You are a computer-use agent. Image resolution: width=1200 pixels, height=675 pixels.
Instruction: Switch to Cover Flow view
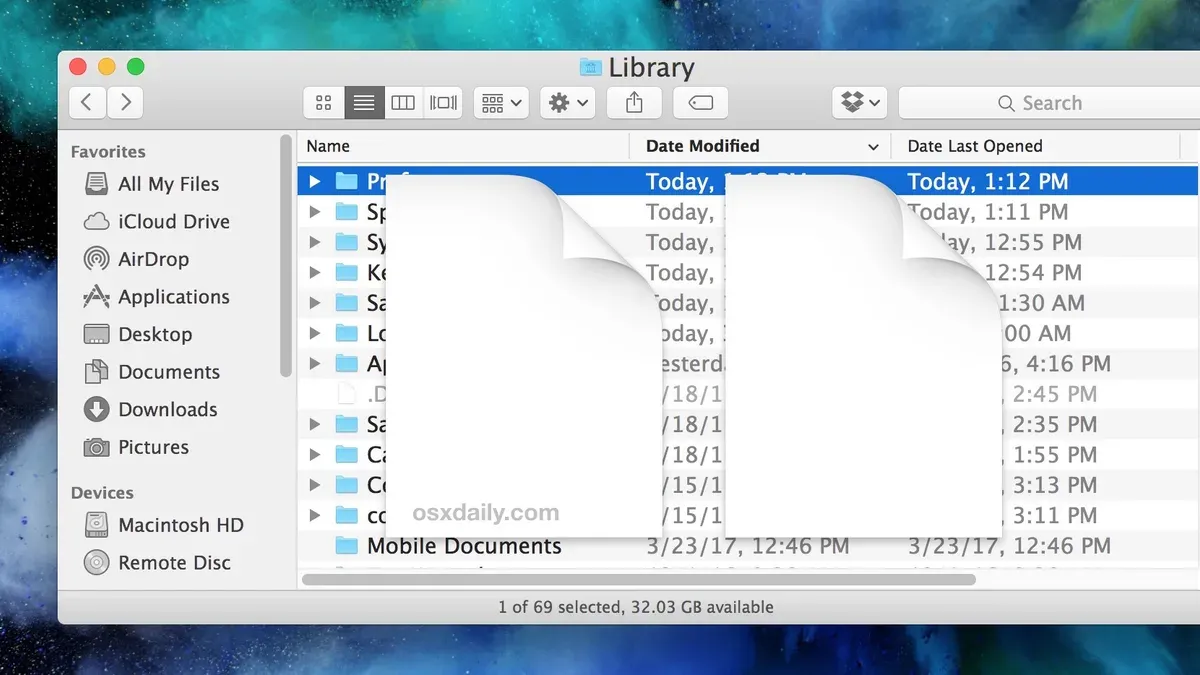(443, 103)
